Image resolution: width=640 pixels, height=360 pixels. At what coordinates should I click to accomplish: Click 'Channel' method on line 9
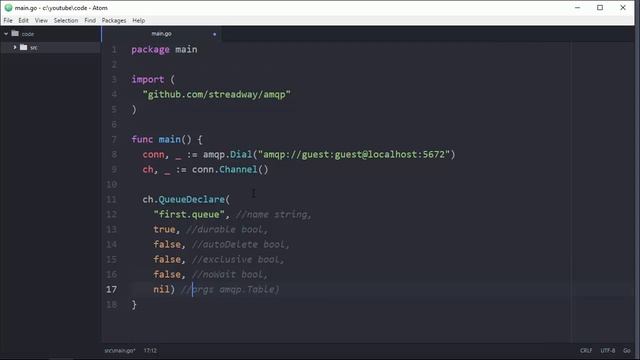(238, 169)
